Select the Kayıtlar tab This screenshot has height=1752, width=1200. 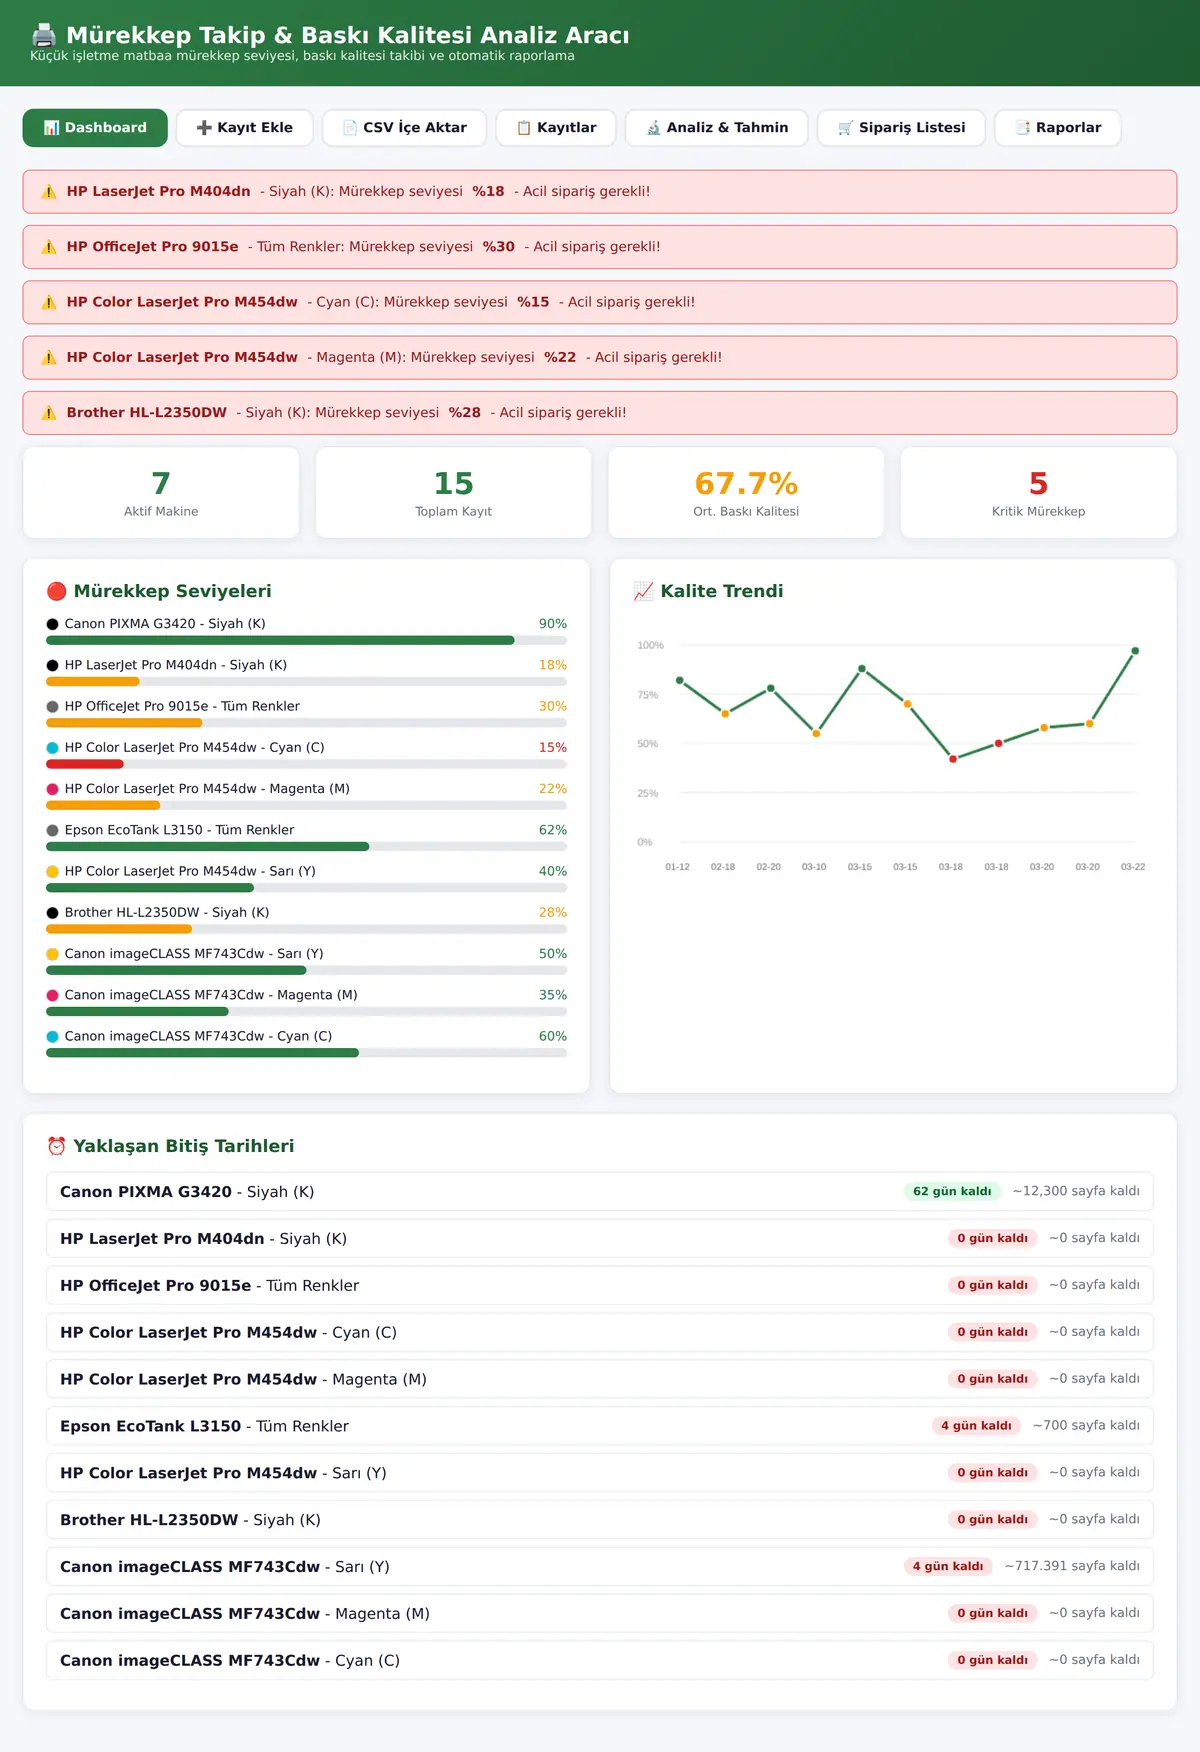point(556,128)
